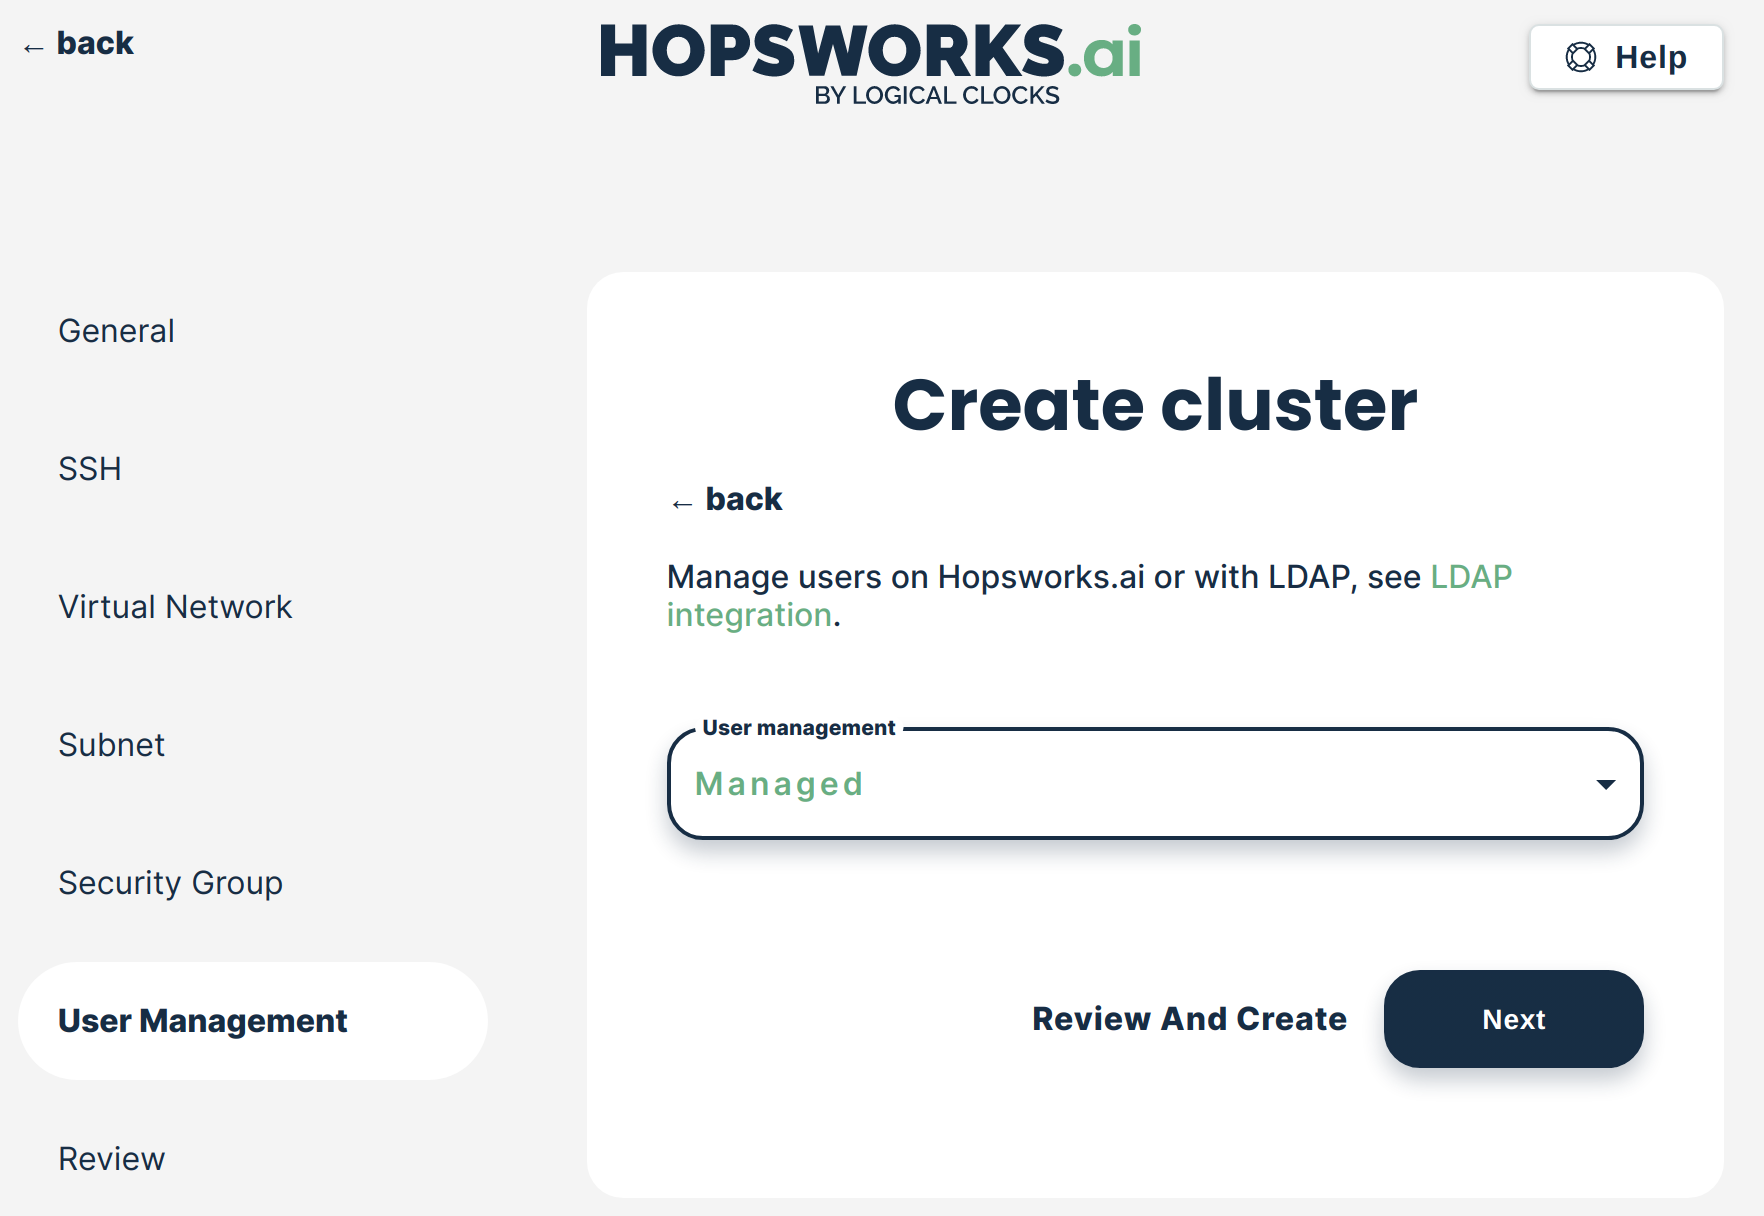The height and width of the screenshot is (1216, 1764).
Task: Switch to the SSH step
Action: click(x=90, y=469)
